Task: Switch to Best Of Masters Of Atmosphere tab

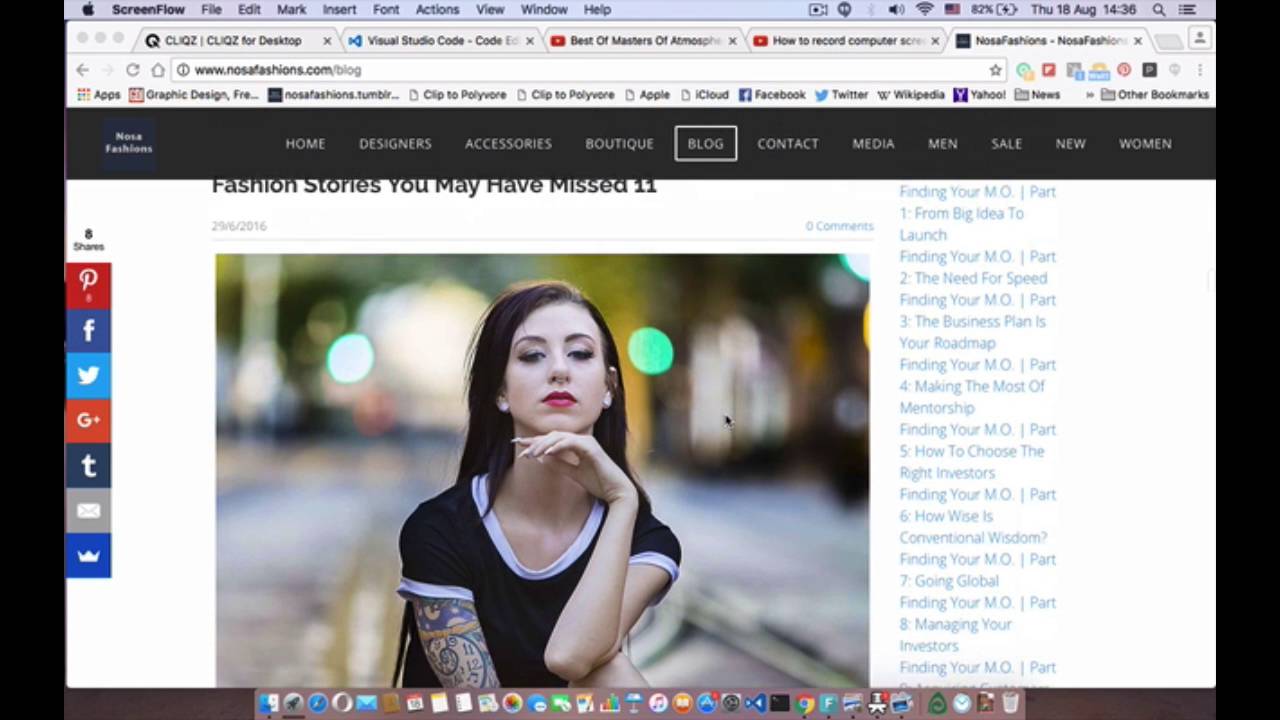Action: (643, 41)
